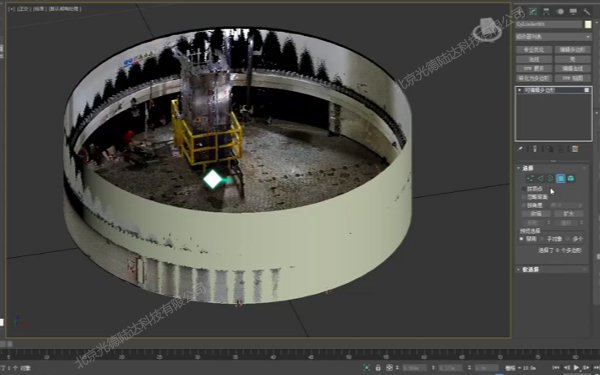The height and width of the screenshot is (375, 600).
Task: Open the Motion panel circle icon
Action: (560, 11)
